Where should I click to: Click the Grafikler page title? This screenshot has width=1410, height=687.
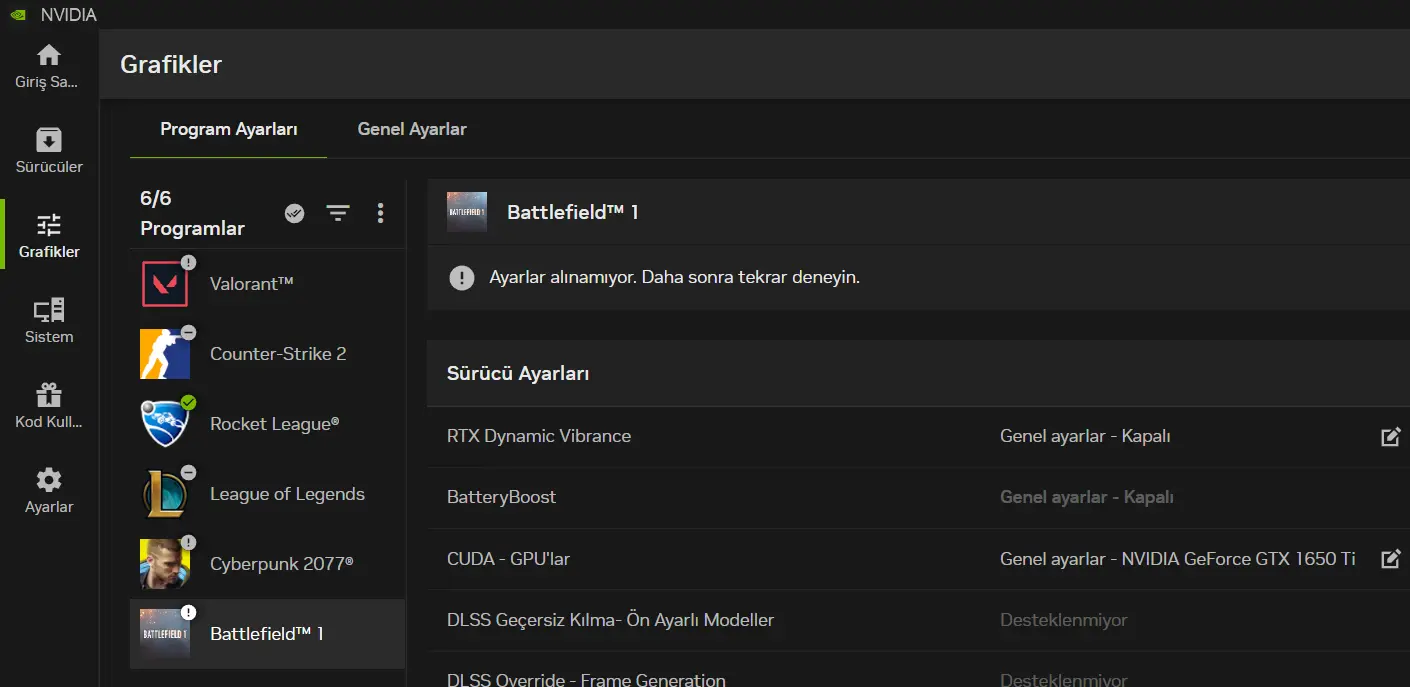(171, 65)
